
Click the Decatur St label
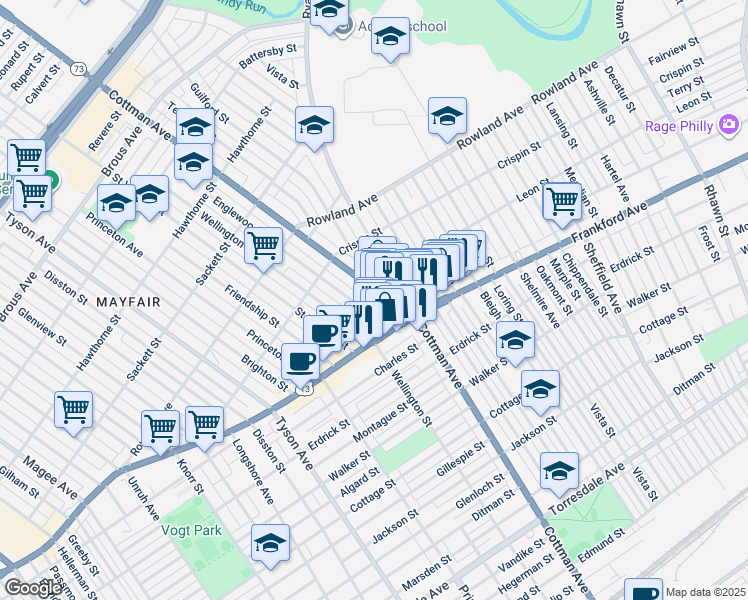click(620, 89)
